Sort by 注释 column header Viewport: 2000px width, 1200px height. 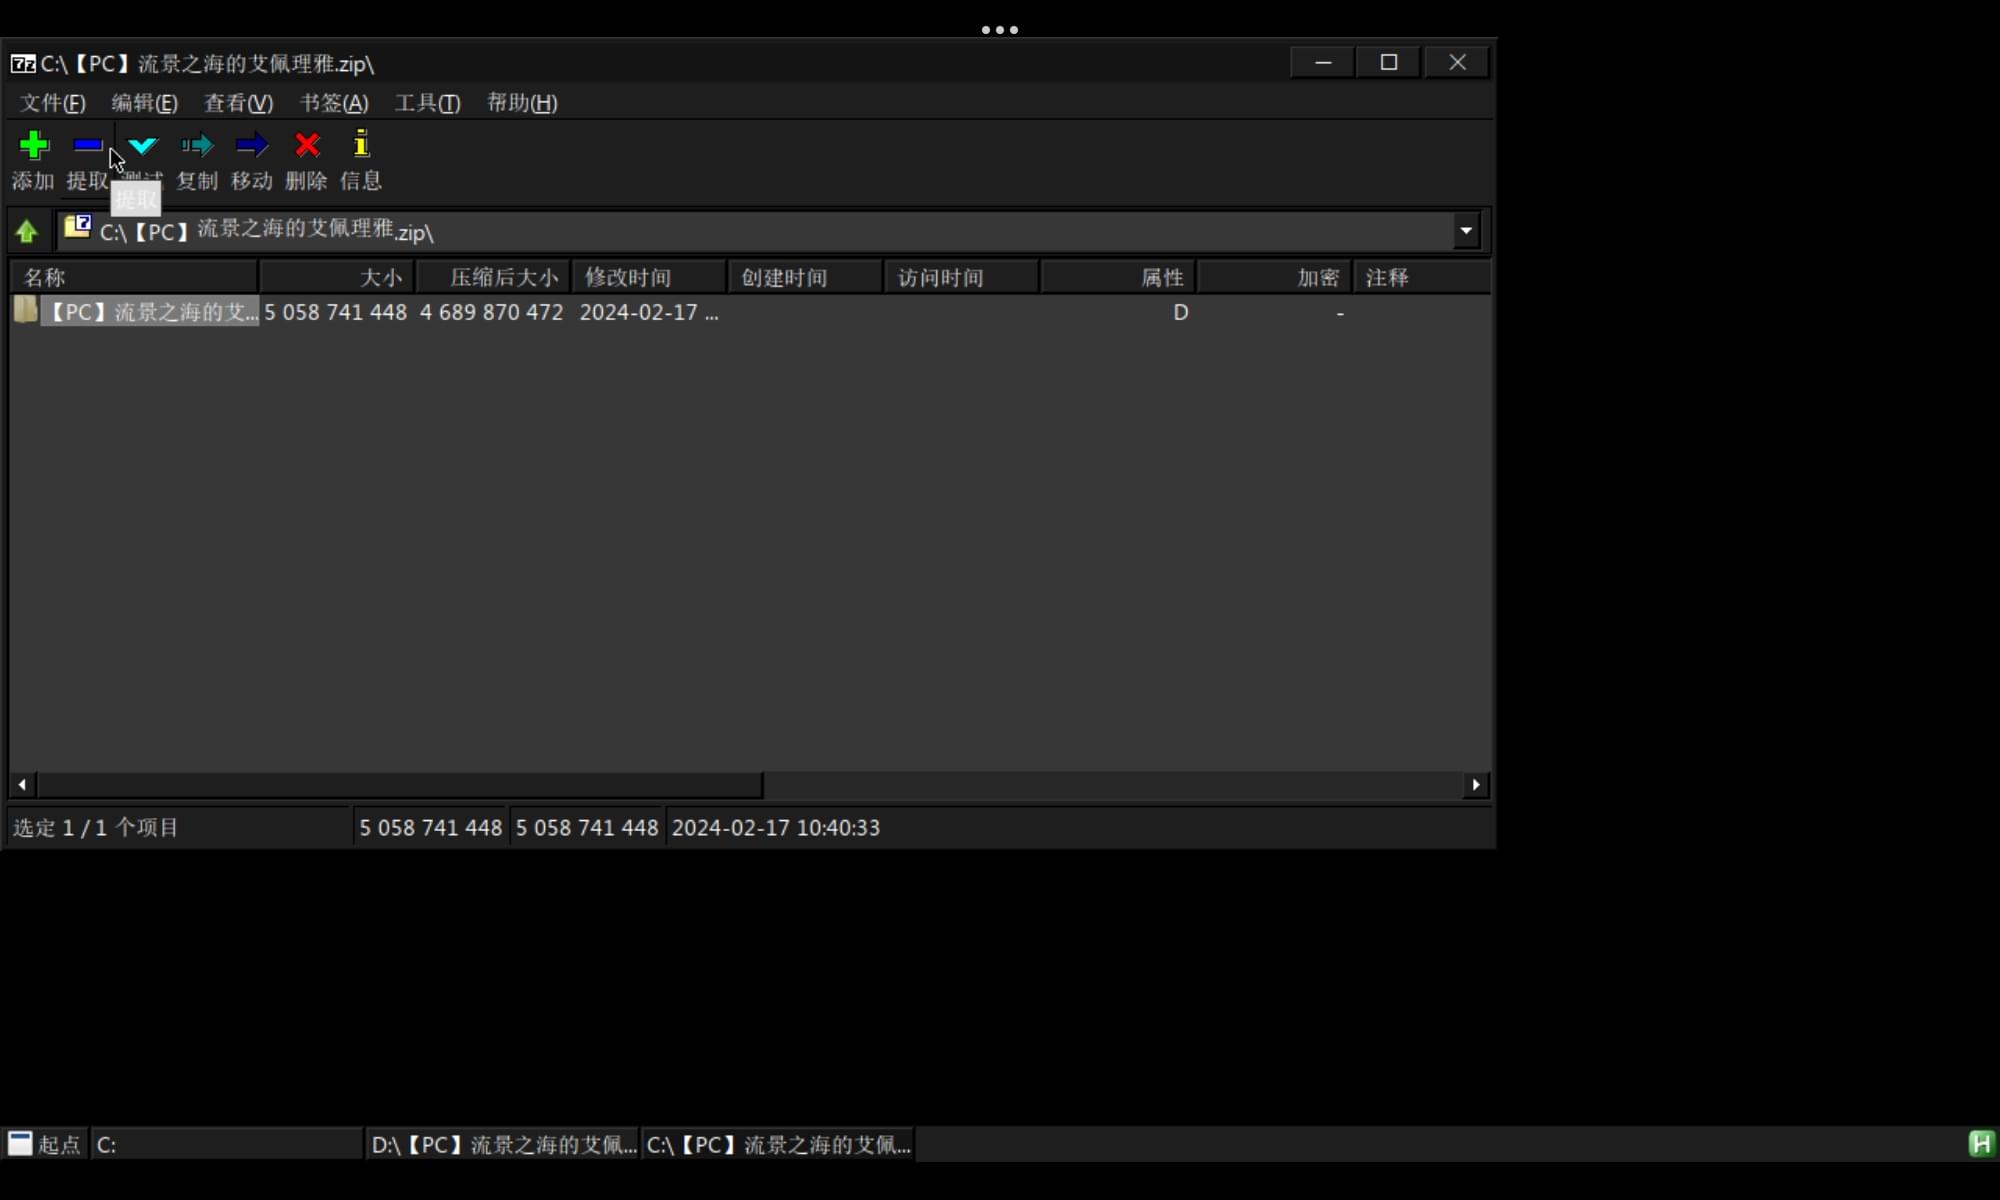pyautogui.click(x=1421, y=277)
